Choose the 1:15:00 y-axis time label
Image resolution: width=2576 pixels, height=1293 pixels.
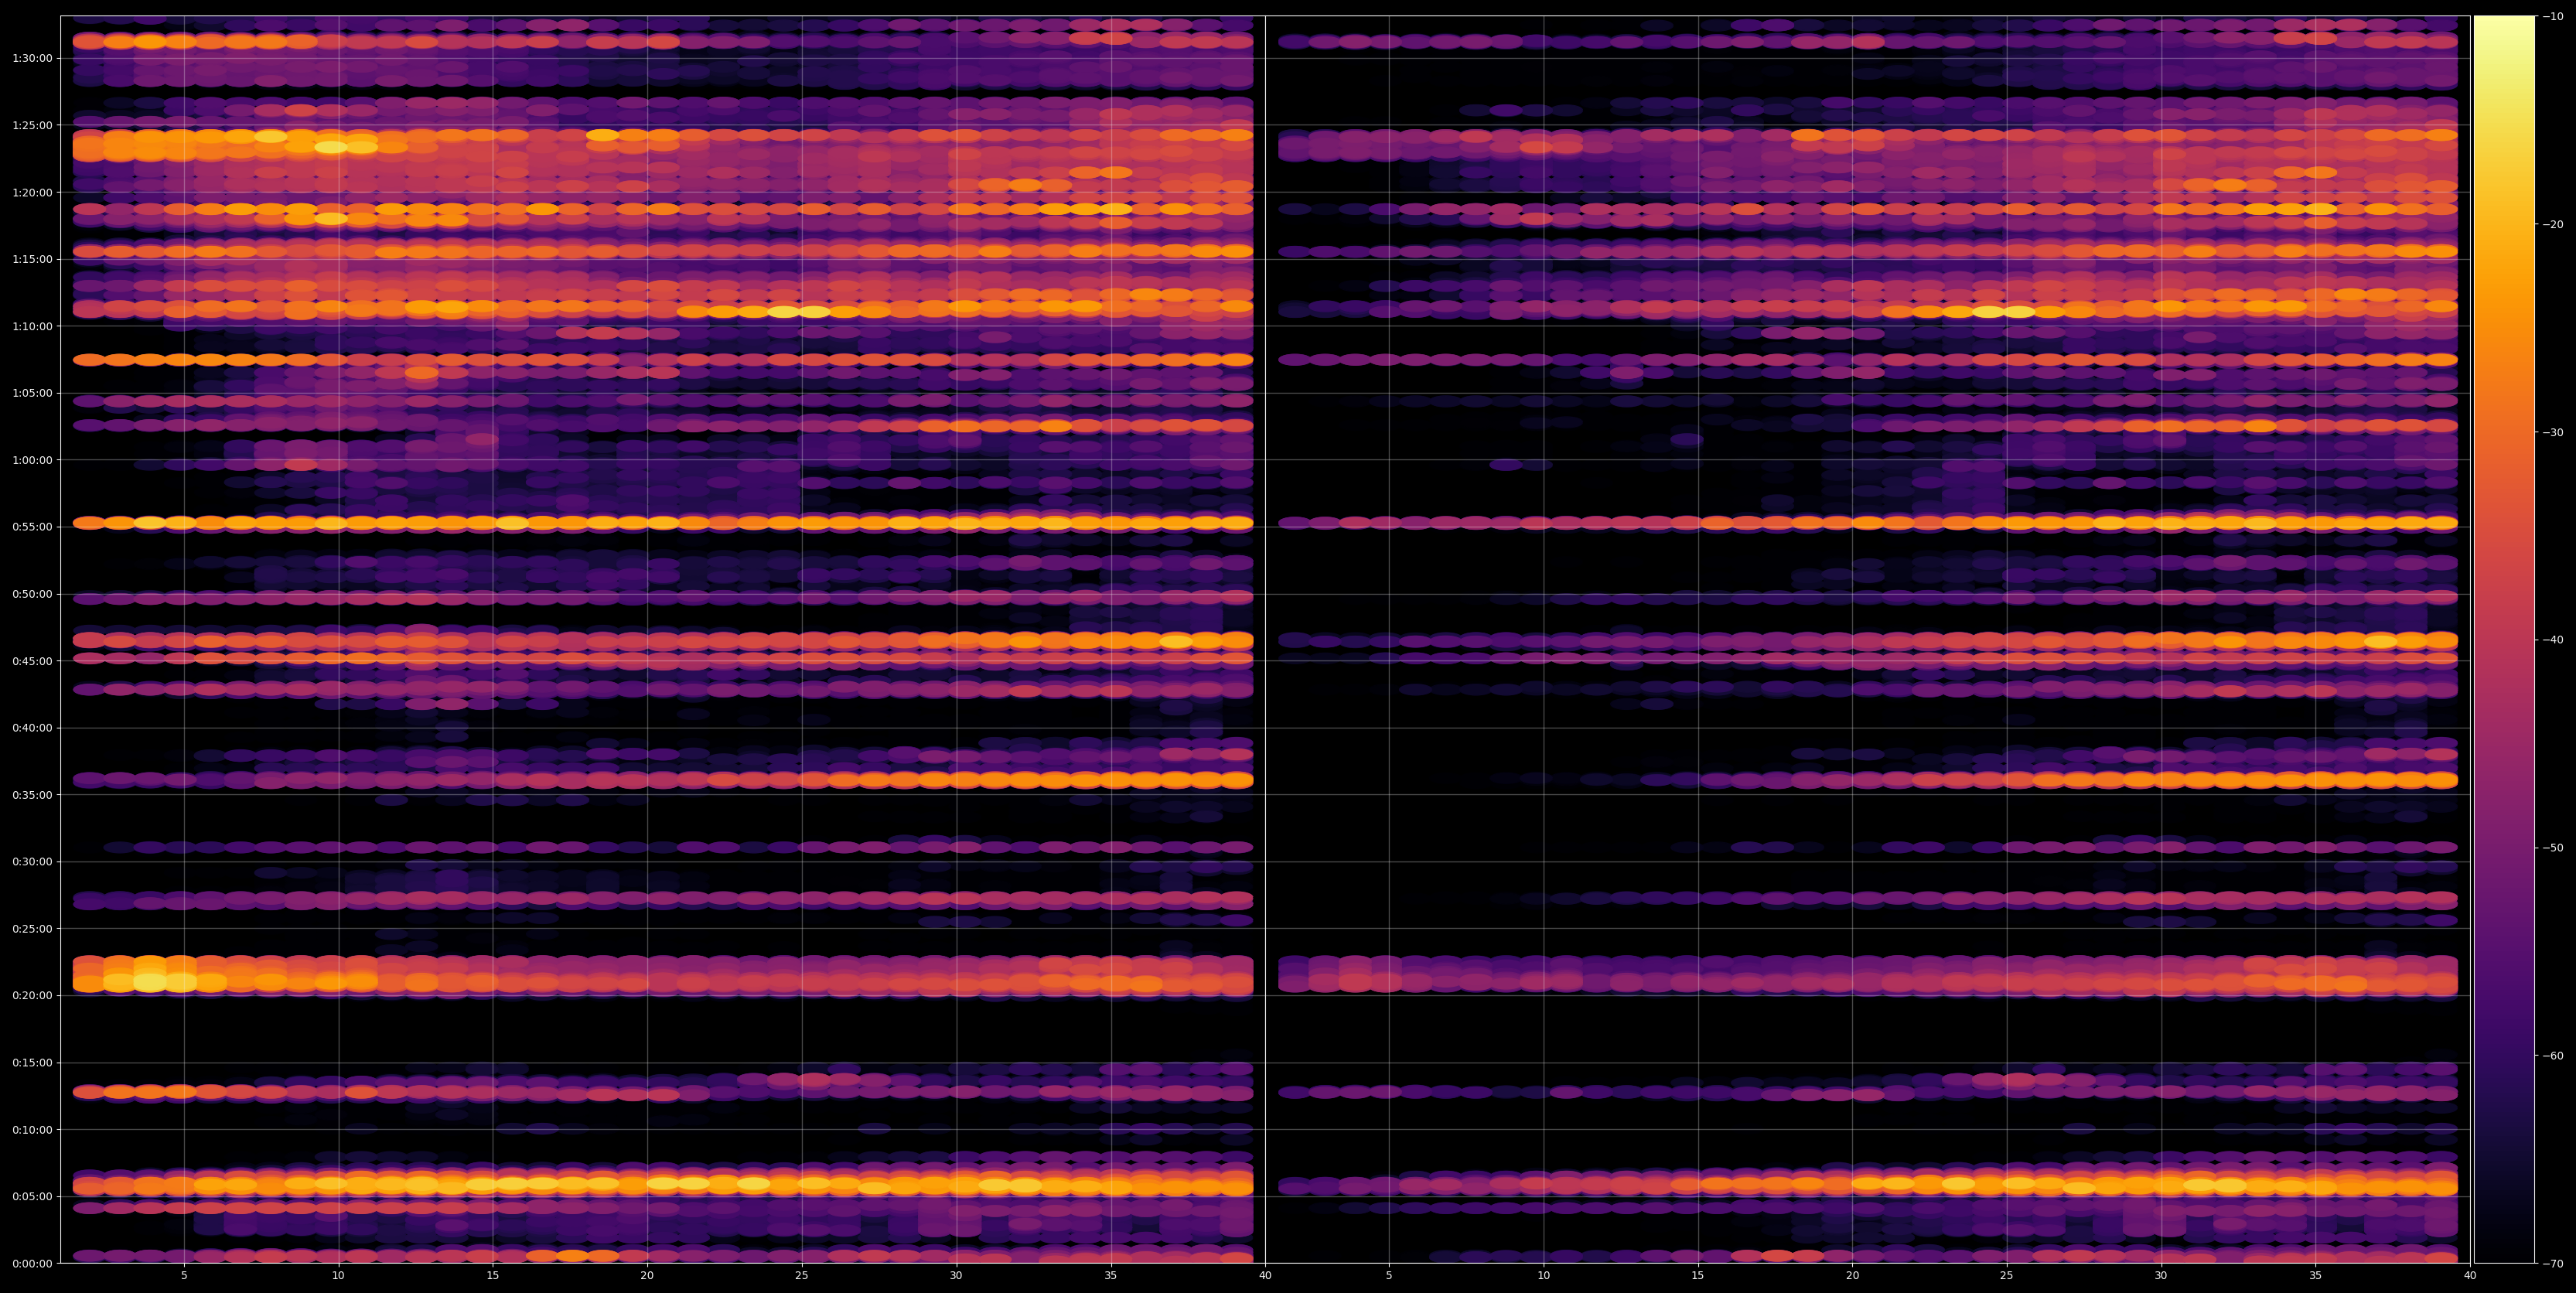(32, 258)
